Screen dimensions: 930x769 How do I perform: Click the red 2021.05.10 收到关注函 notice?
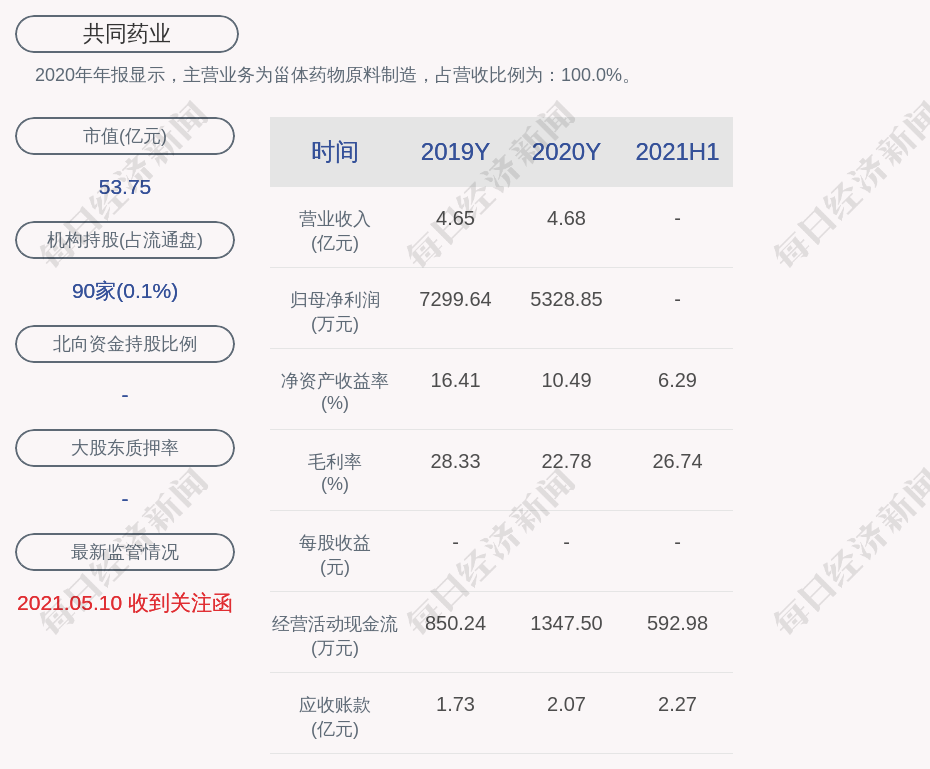(x=125, y=603)
